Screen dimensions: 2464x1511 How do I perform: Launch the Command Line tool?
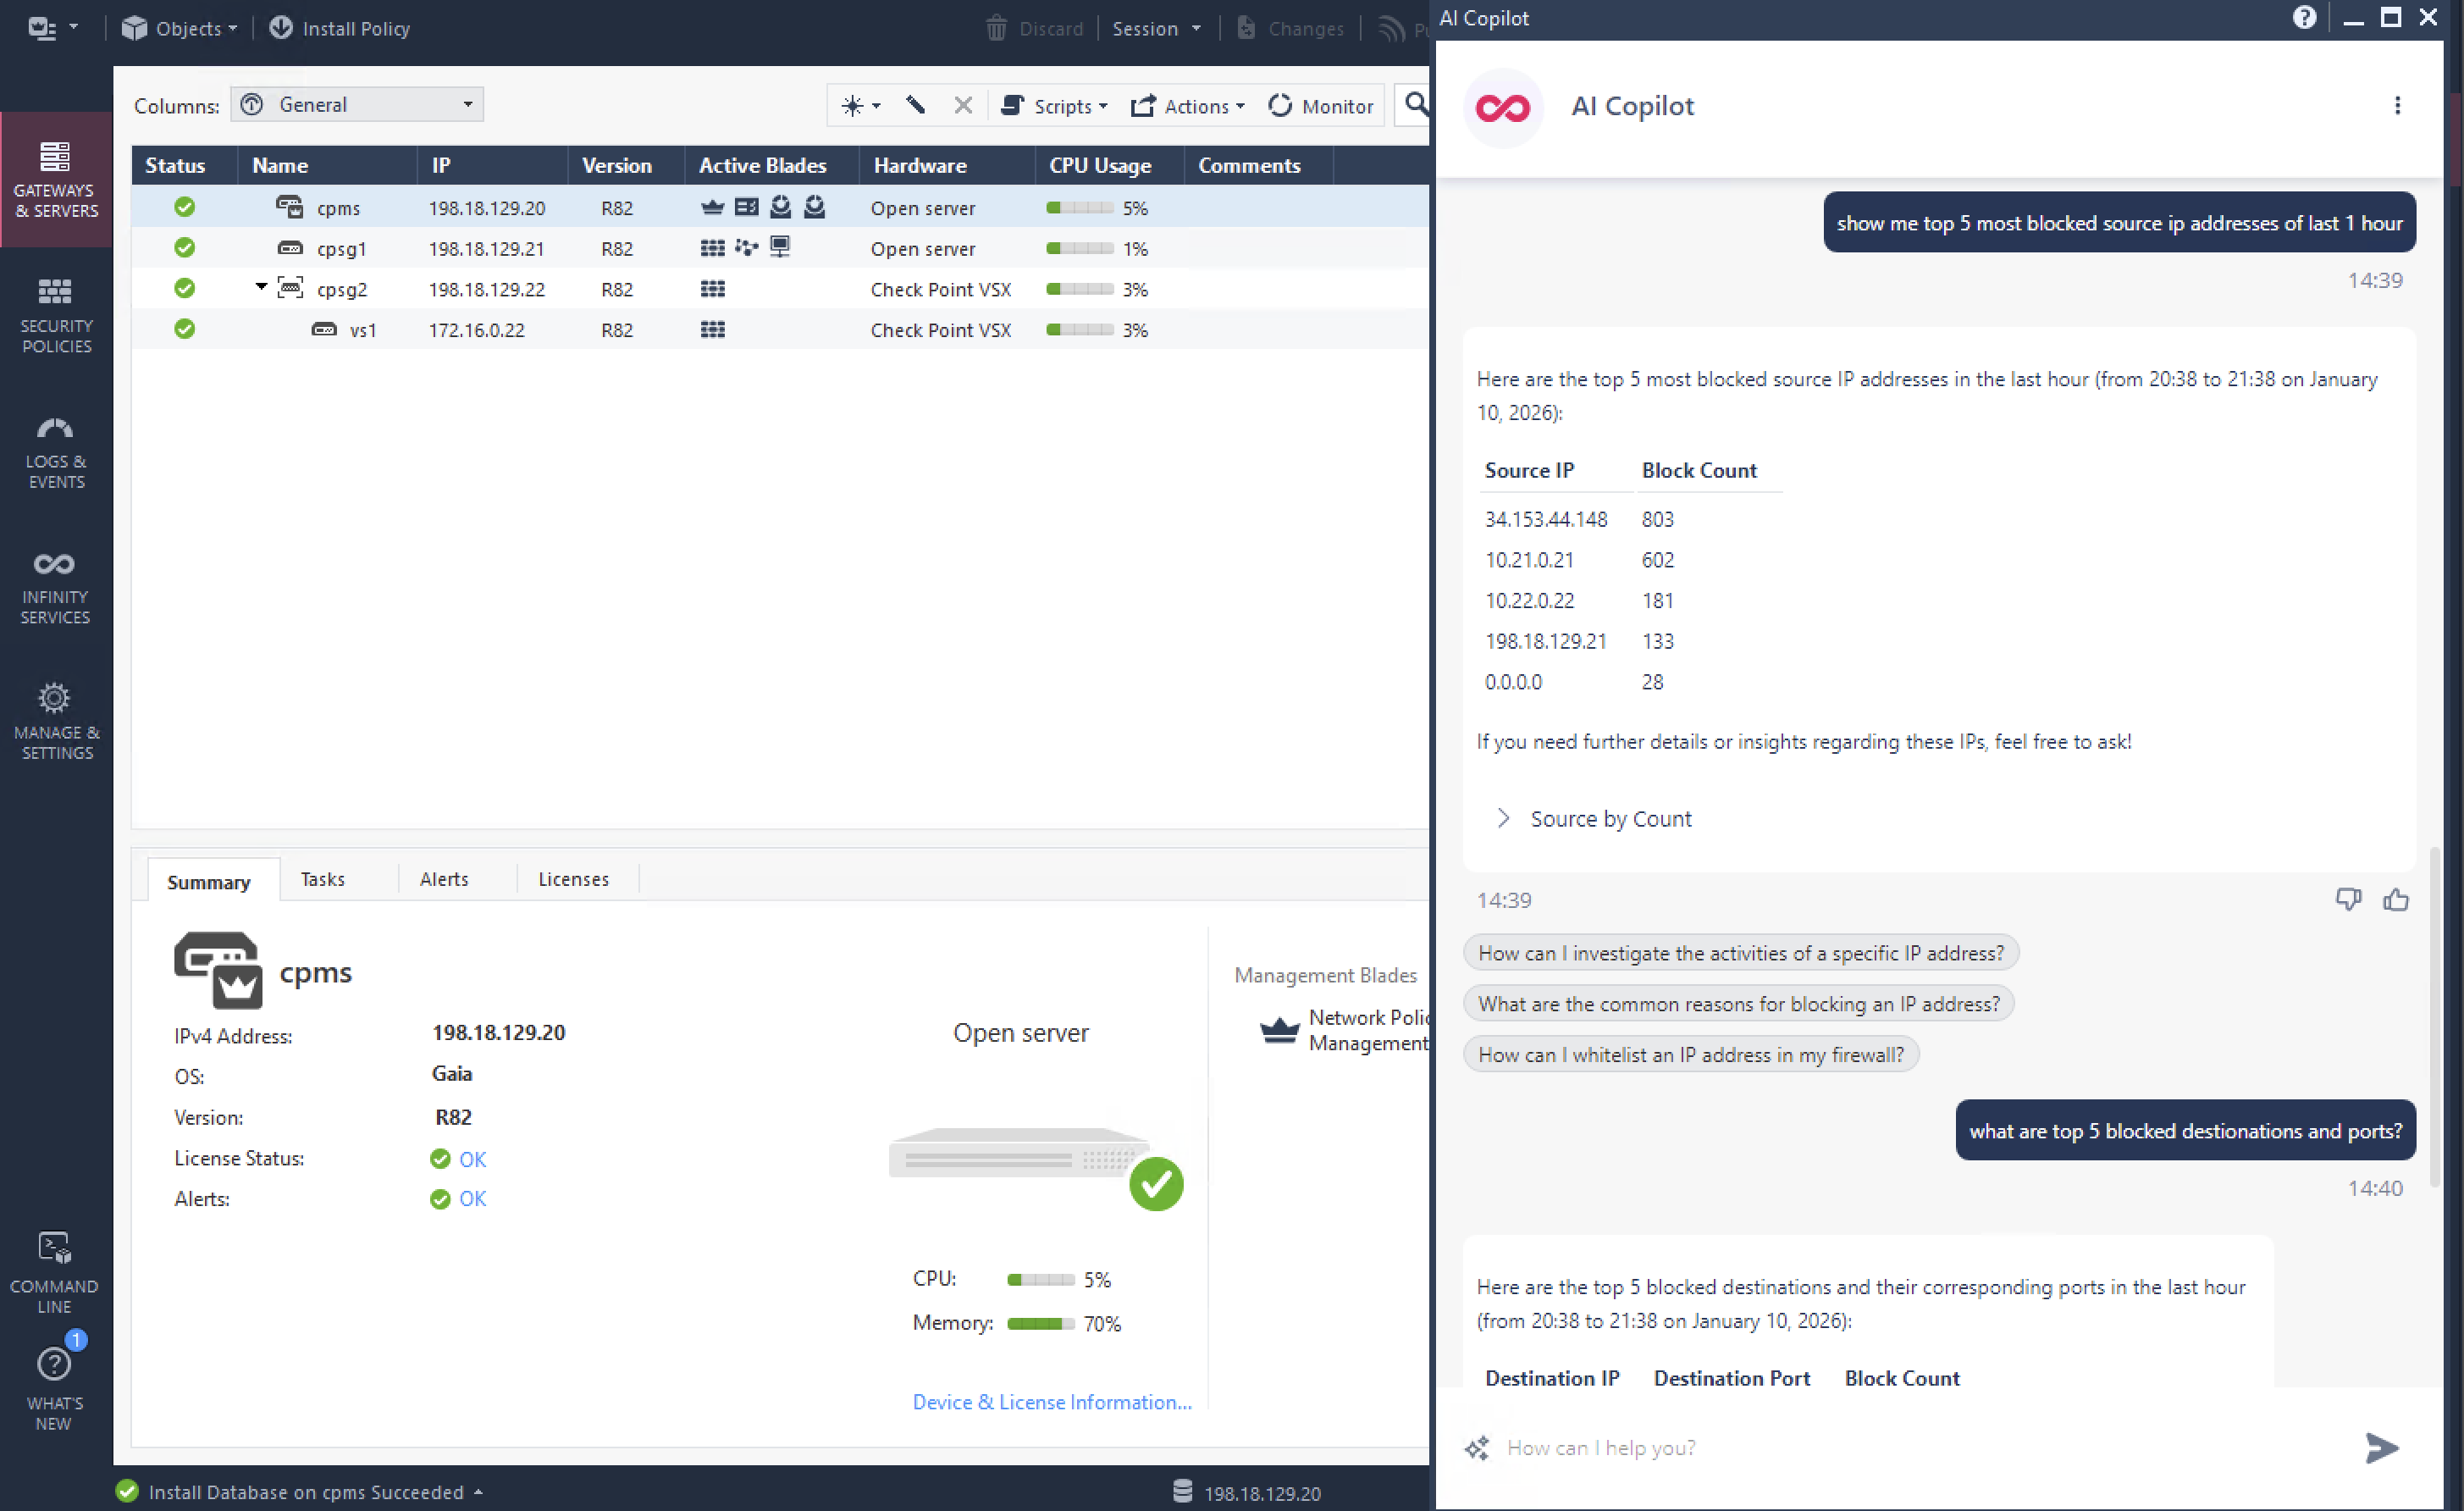(54, 1272)
